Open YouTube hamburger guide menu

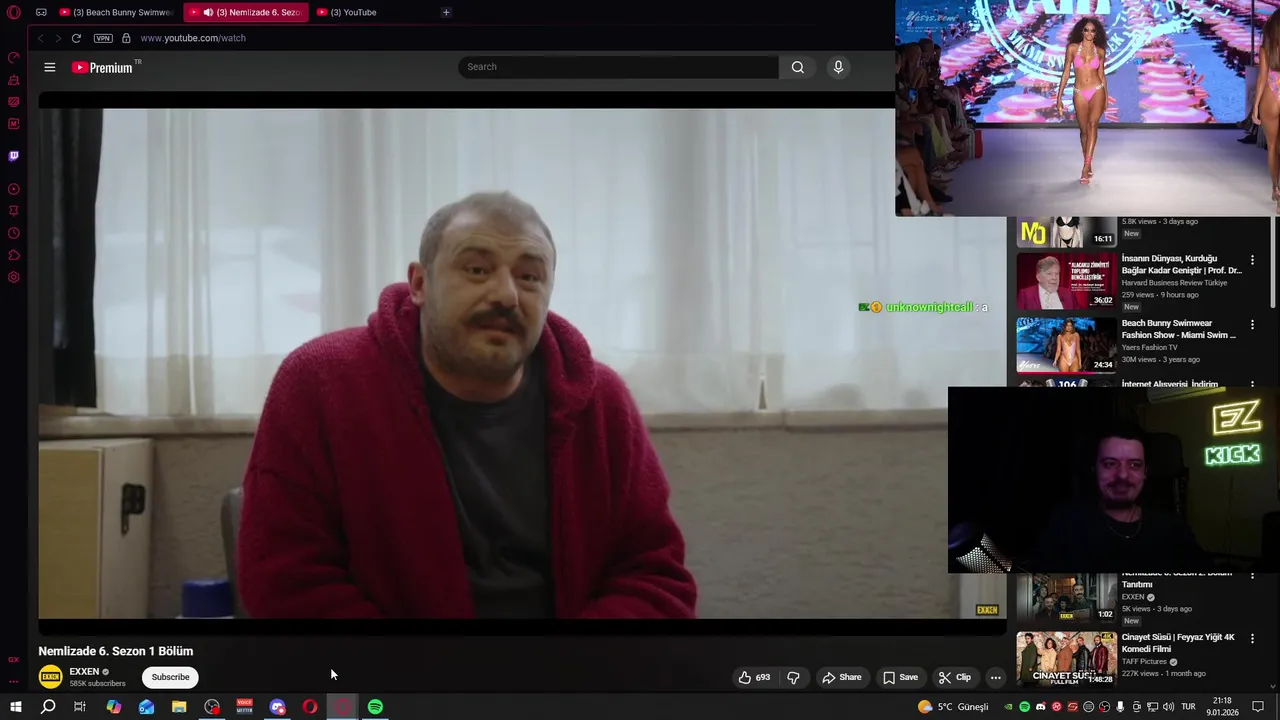pos(50,67)
